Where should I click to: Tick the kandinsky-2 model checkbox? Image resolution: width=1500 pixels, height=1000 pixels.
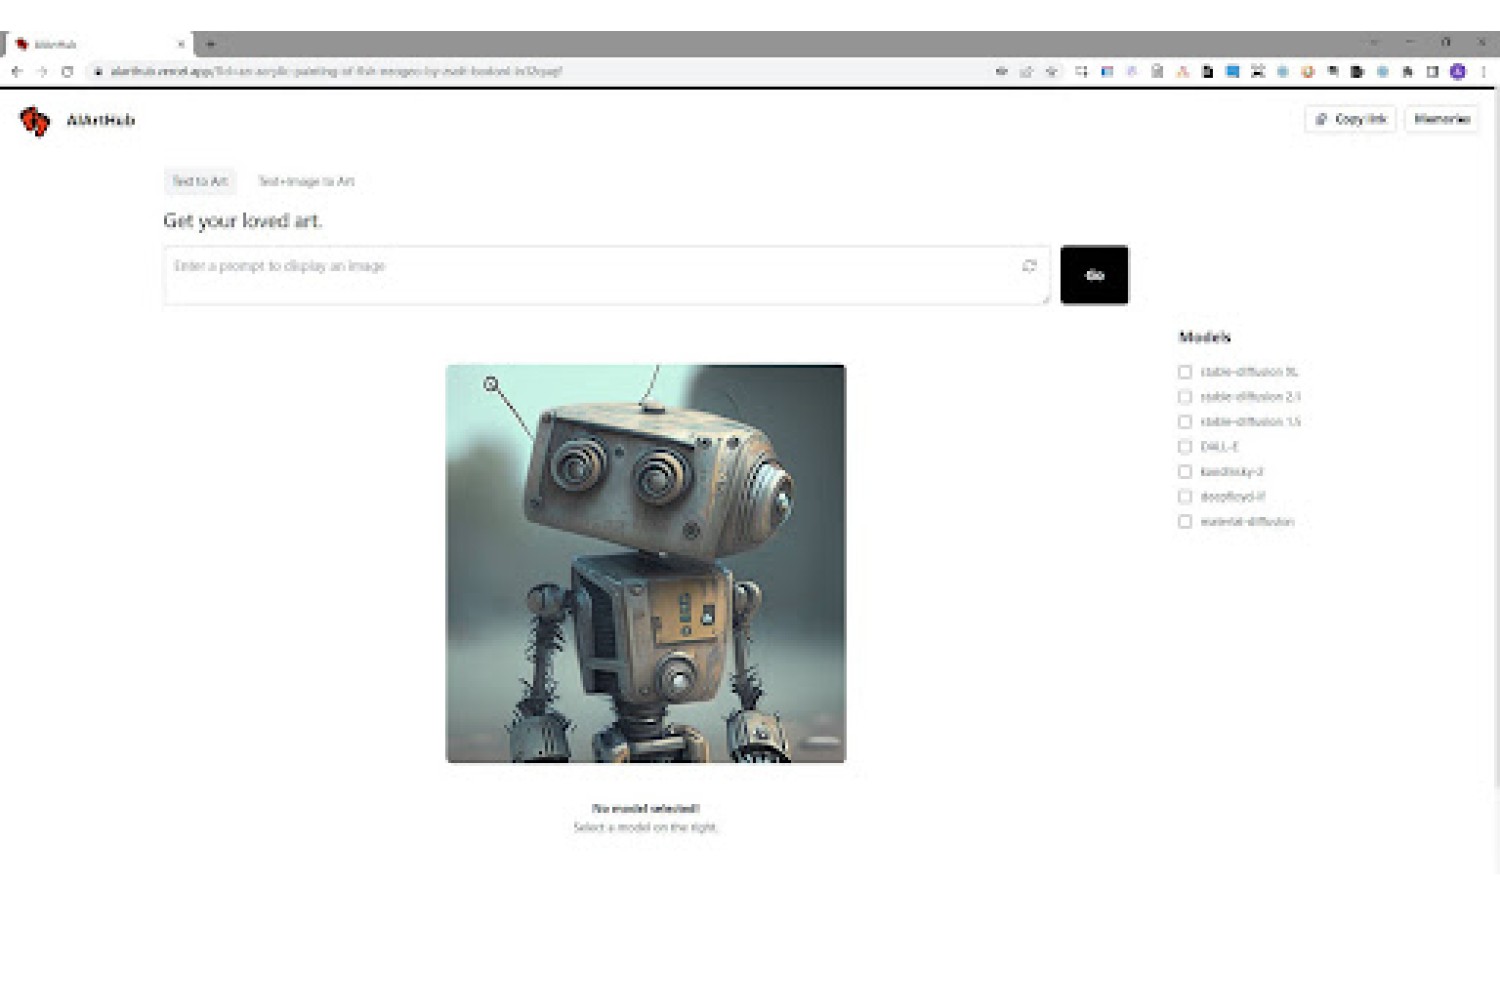(x=1185, y=472)
